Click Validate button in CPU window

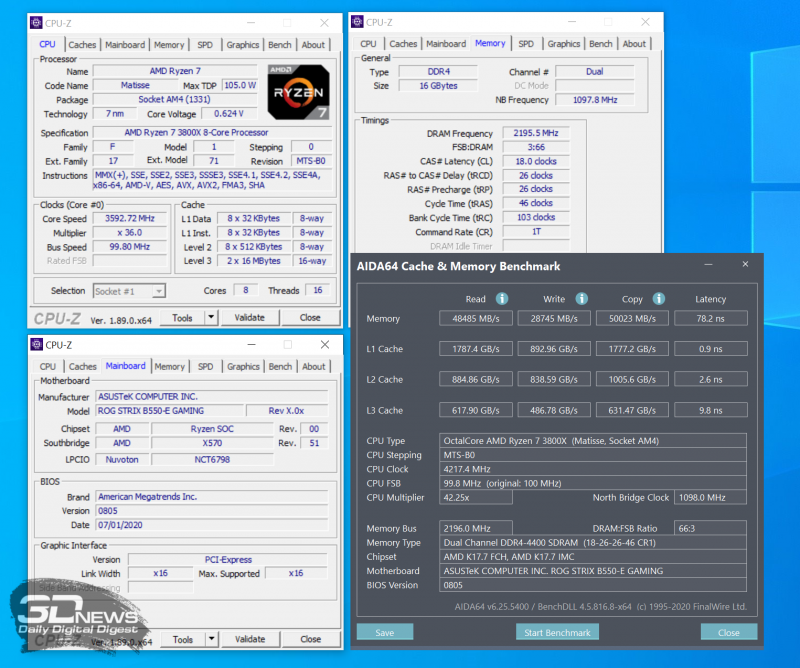249,317
